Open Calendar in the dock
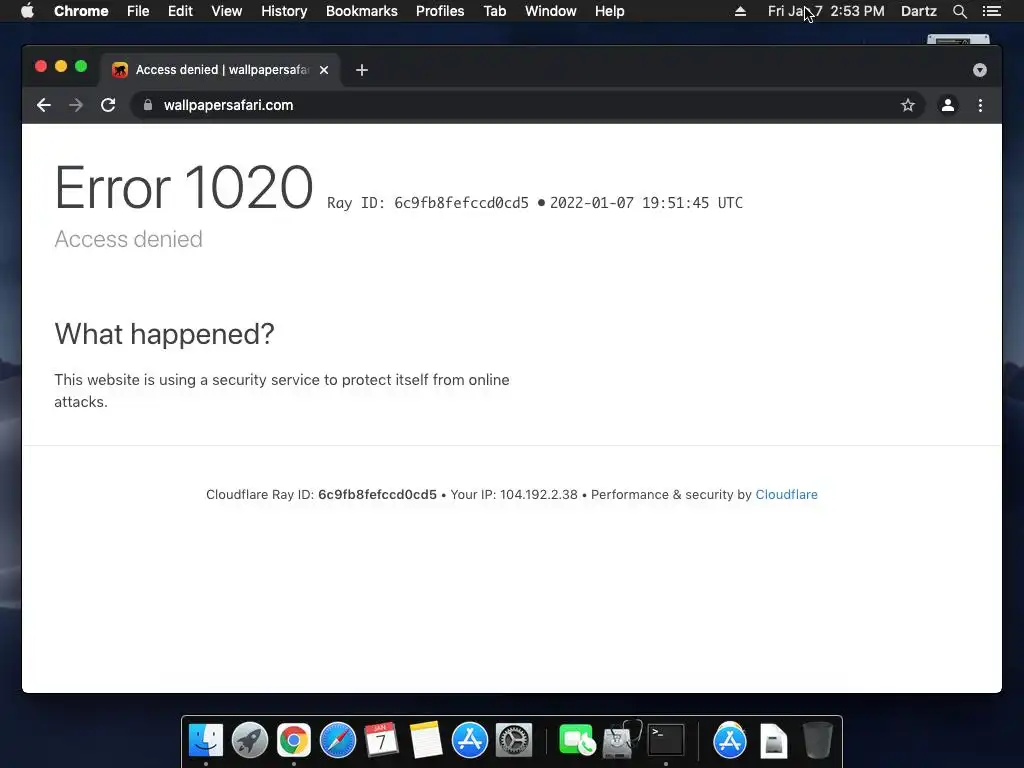The width and height of the screenshot is (1024, 768). 381,741
